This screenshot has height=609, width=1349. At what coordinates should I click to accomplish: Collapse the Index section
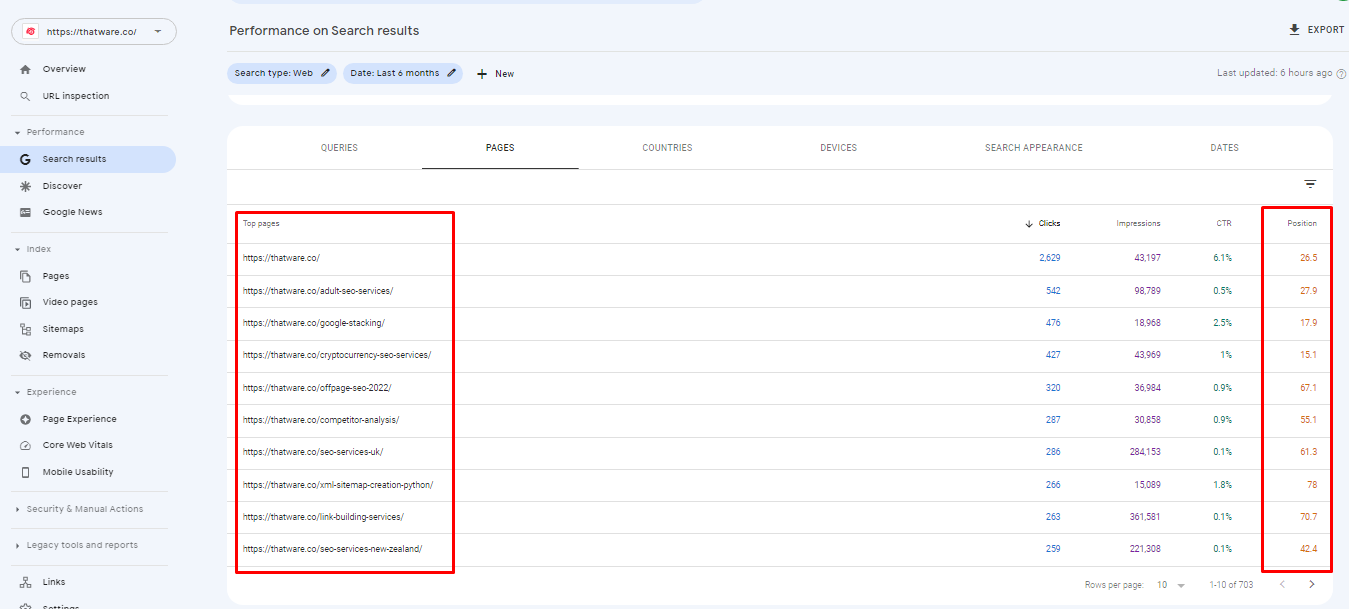17,249
